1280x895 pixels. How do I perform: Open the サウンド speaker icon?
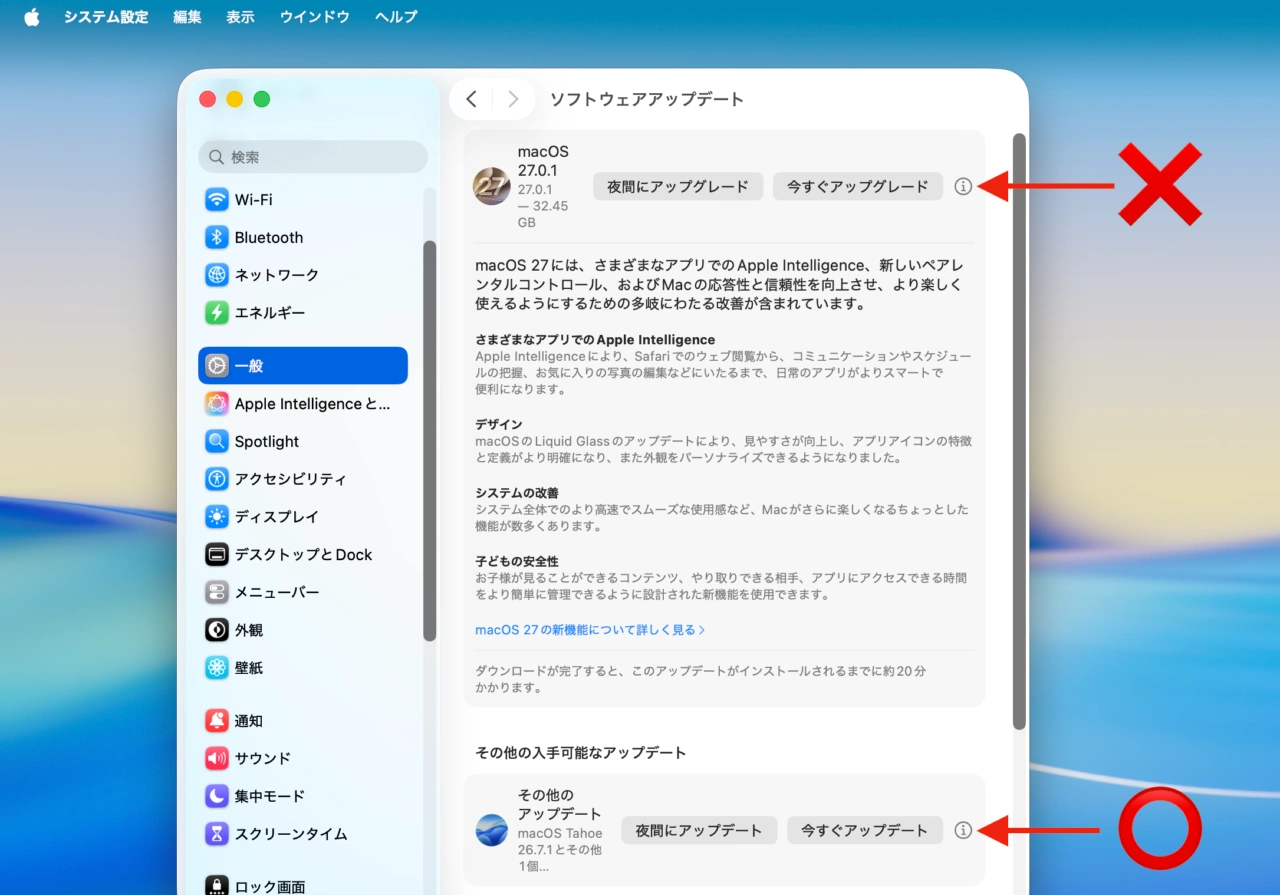pyautogui.click(x=217, y=758)
